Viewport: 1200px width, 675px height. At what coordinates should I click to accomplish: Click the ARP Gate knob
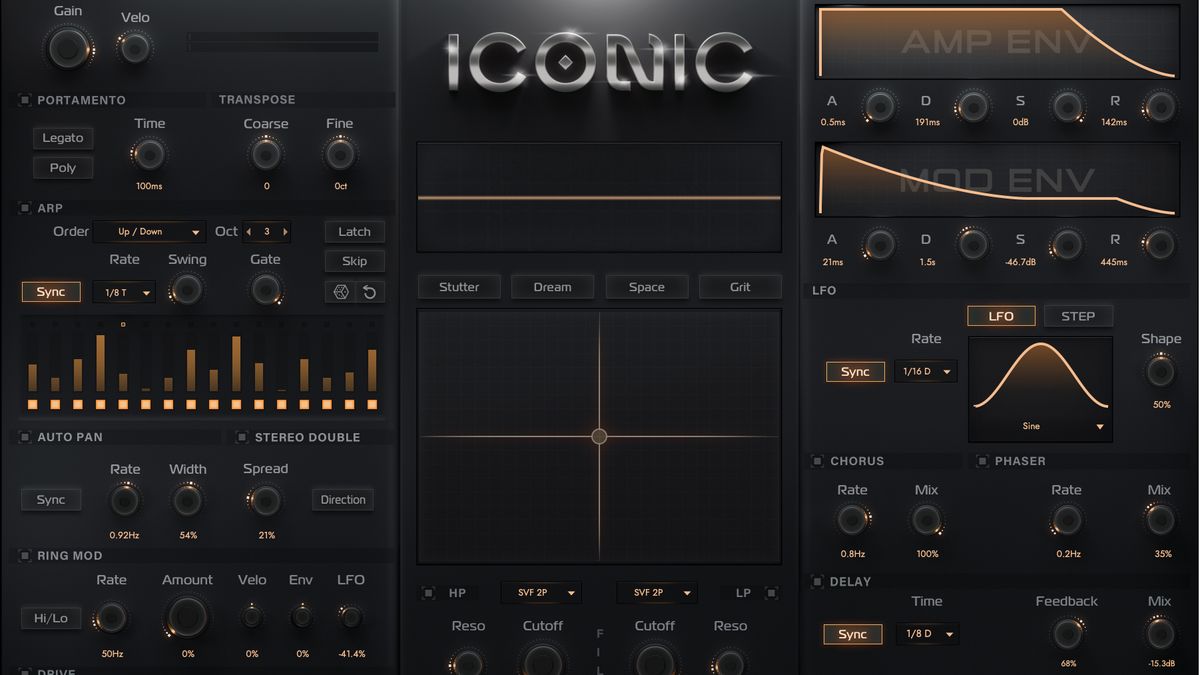point(266,290)
